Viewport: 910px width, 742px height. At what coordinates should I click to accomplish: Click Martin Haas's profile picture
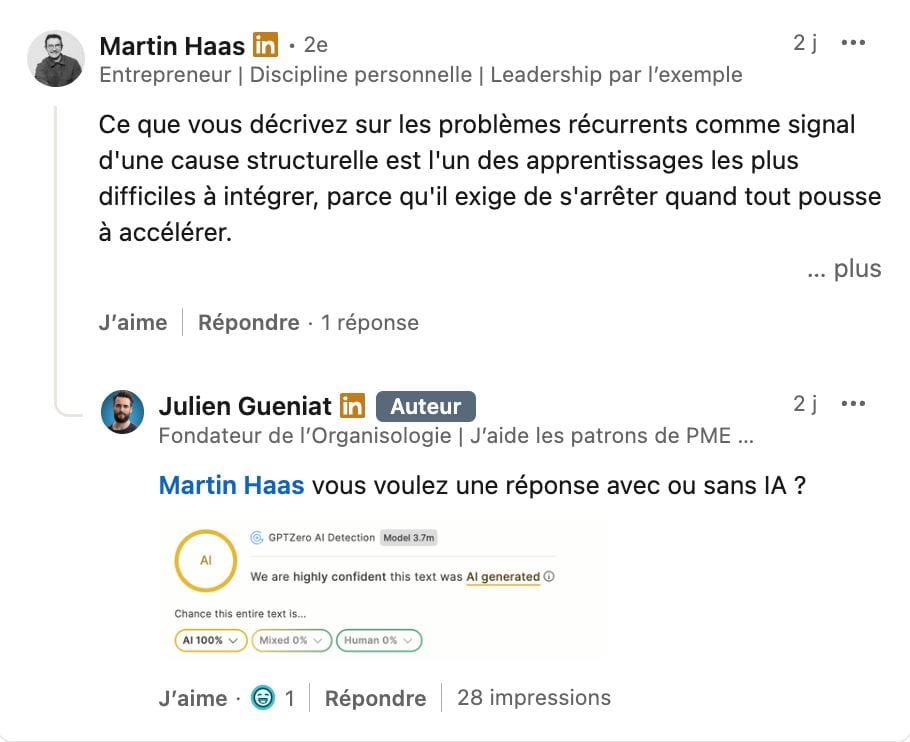56,58
